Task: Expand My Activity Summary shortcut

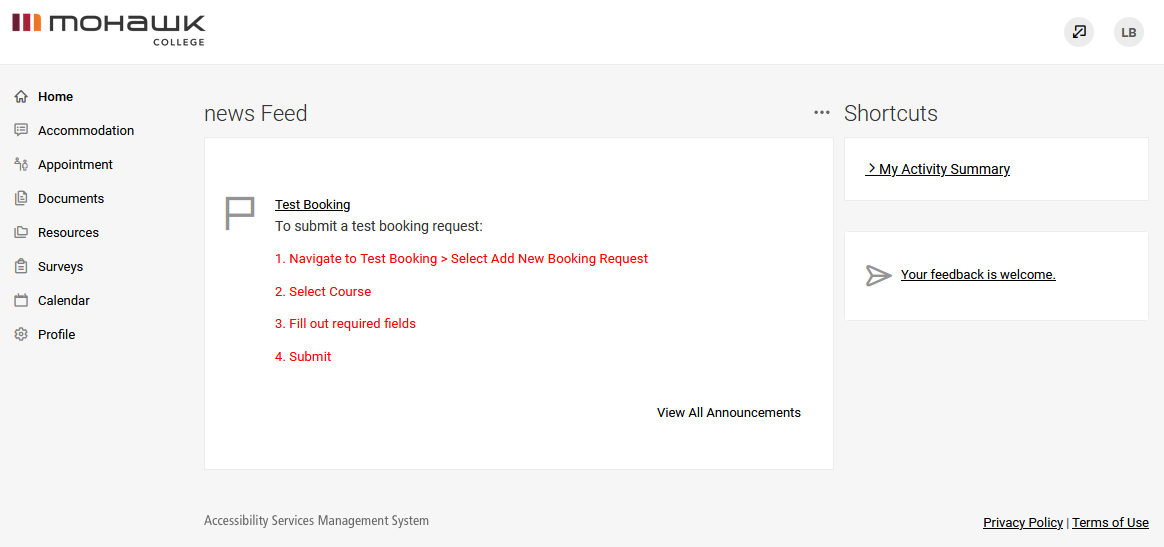Action: coord(938,170)
